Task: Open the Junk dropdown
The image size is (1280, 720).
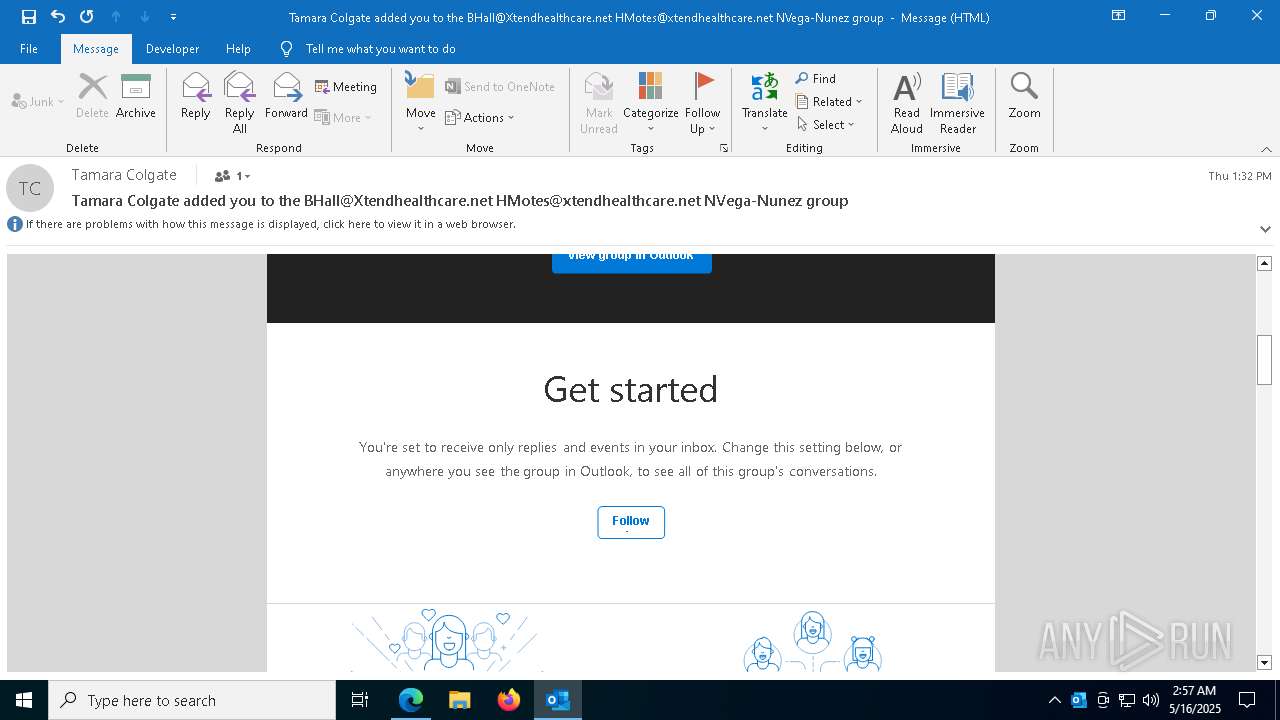Action: click(38, 101)
